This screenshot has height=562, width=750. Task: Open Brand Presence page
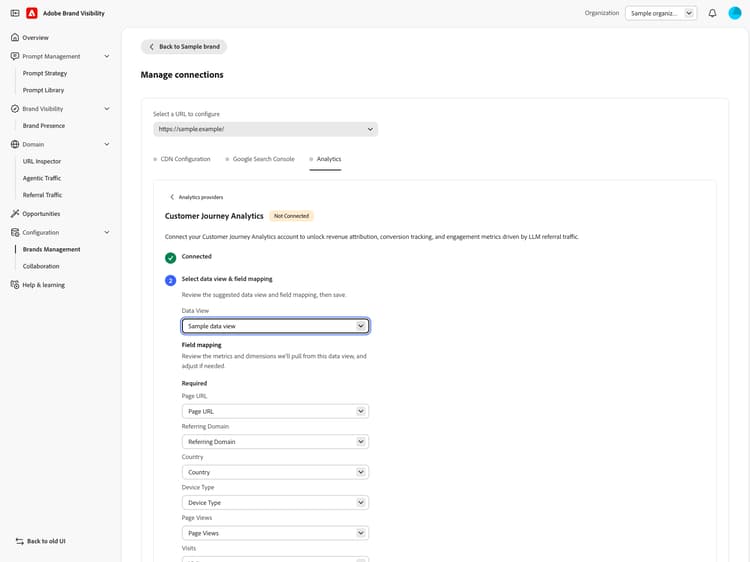(44, 125)
